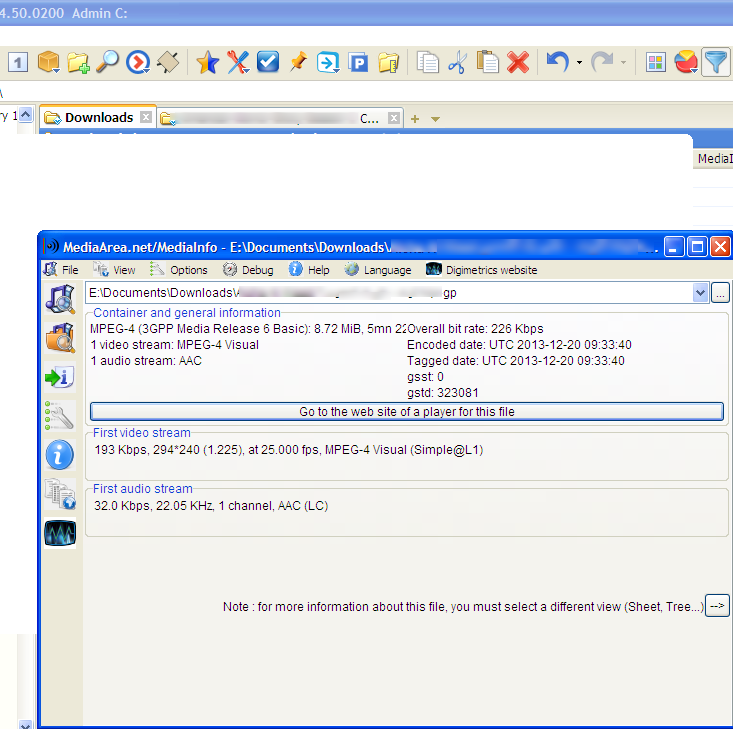
Task: Click the waveform icon in MediaInfo sidebar
Action: click(x=60, y=534)
